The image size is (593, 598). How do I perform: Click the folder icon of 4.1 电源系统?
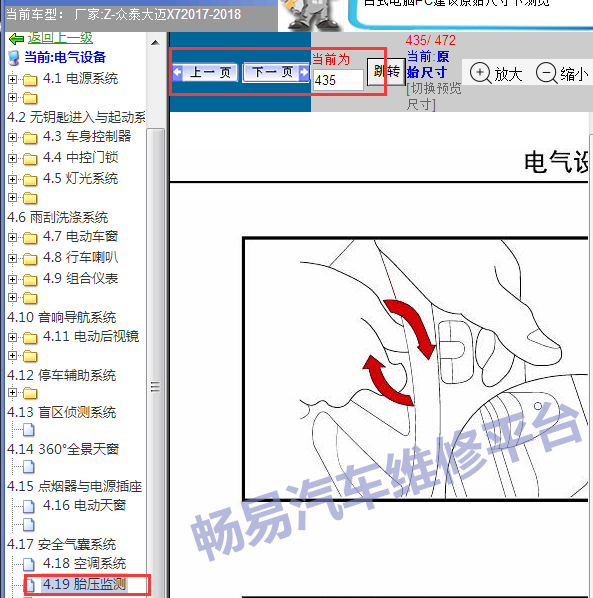point(30,80)
